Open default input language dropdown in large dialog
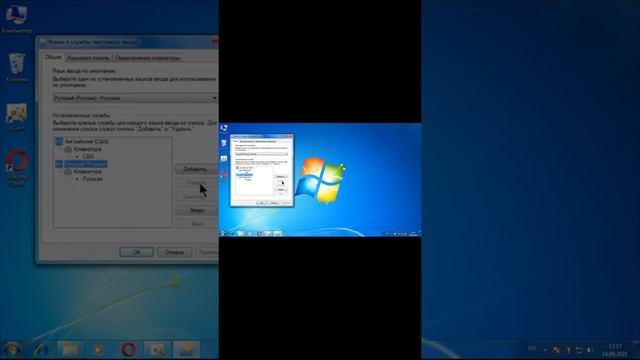This screenshot has width=640, height=360. [135, 98]
